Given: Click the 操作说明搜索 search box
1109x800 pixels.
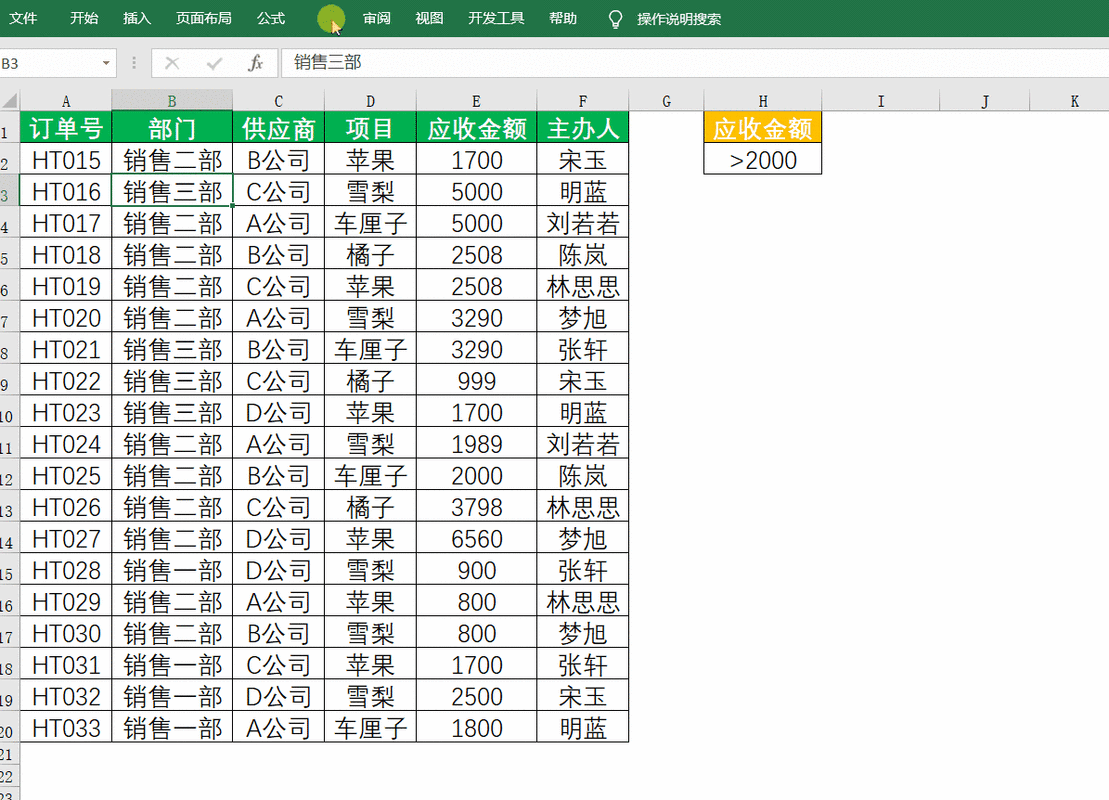Looking at the screenshot, I should click(x=679, y=19).
